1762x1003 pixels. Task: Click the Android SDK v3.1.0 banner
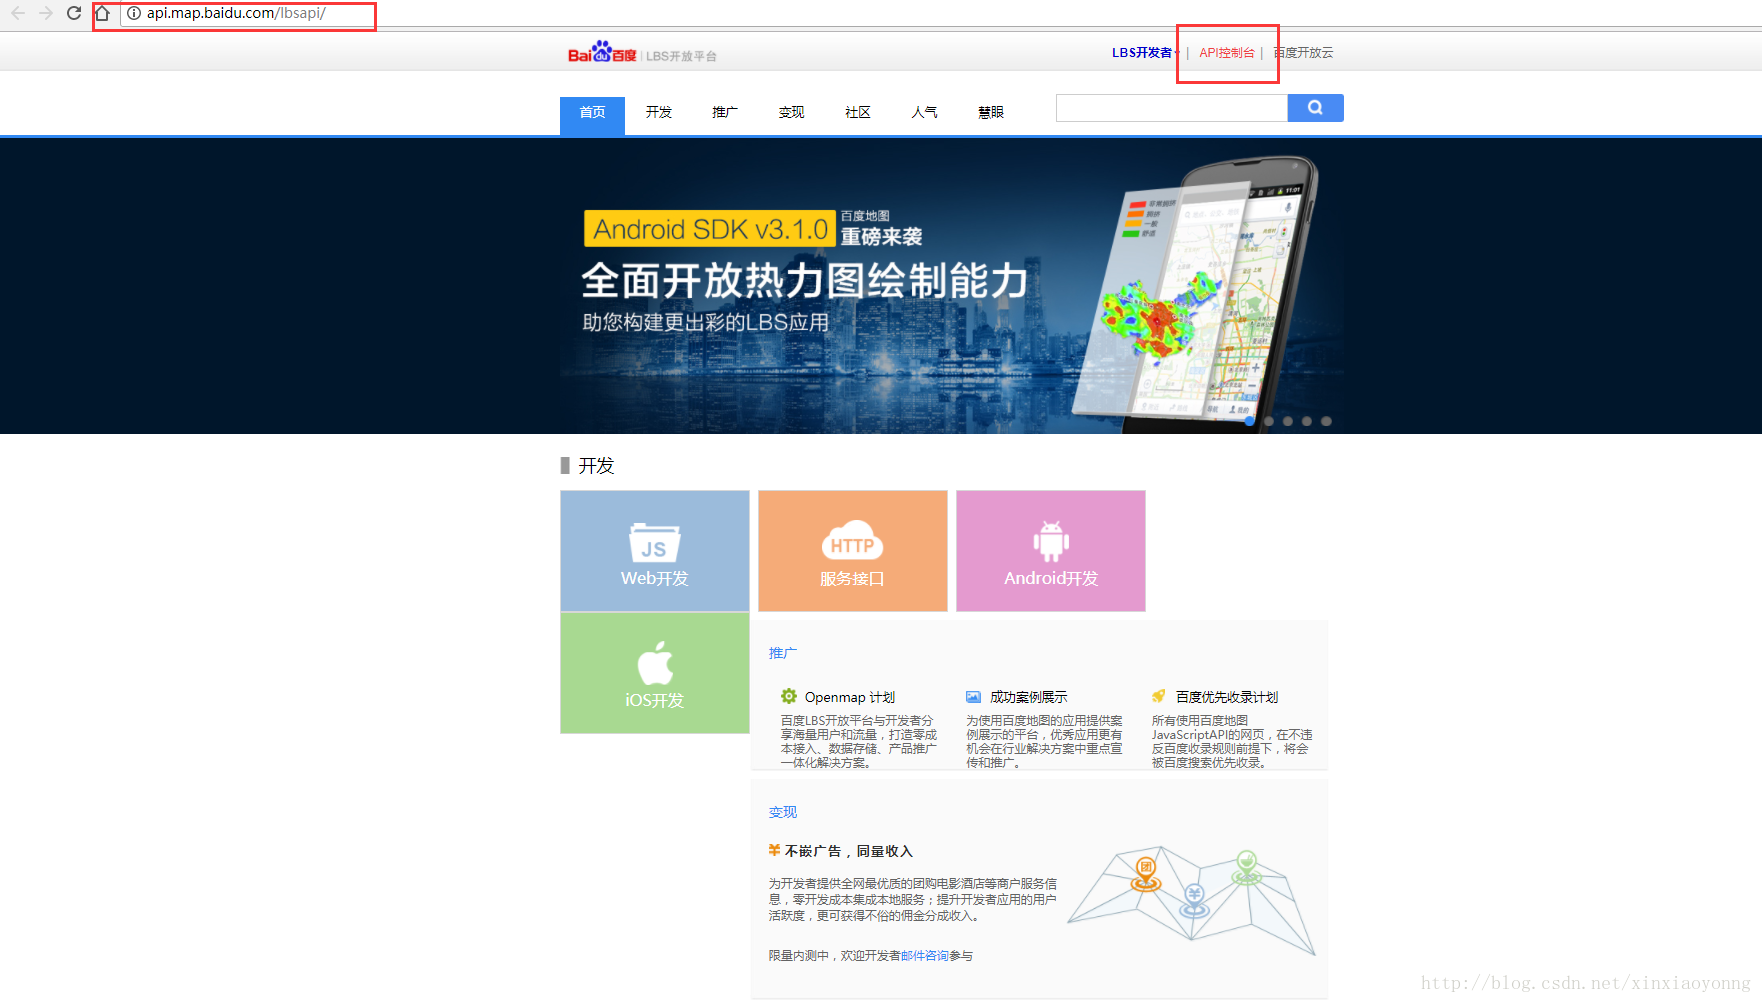pyautogui.click(x=708, y=229)
